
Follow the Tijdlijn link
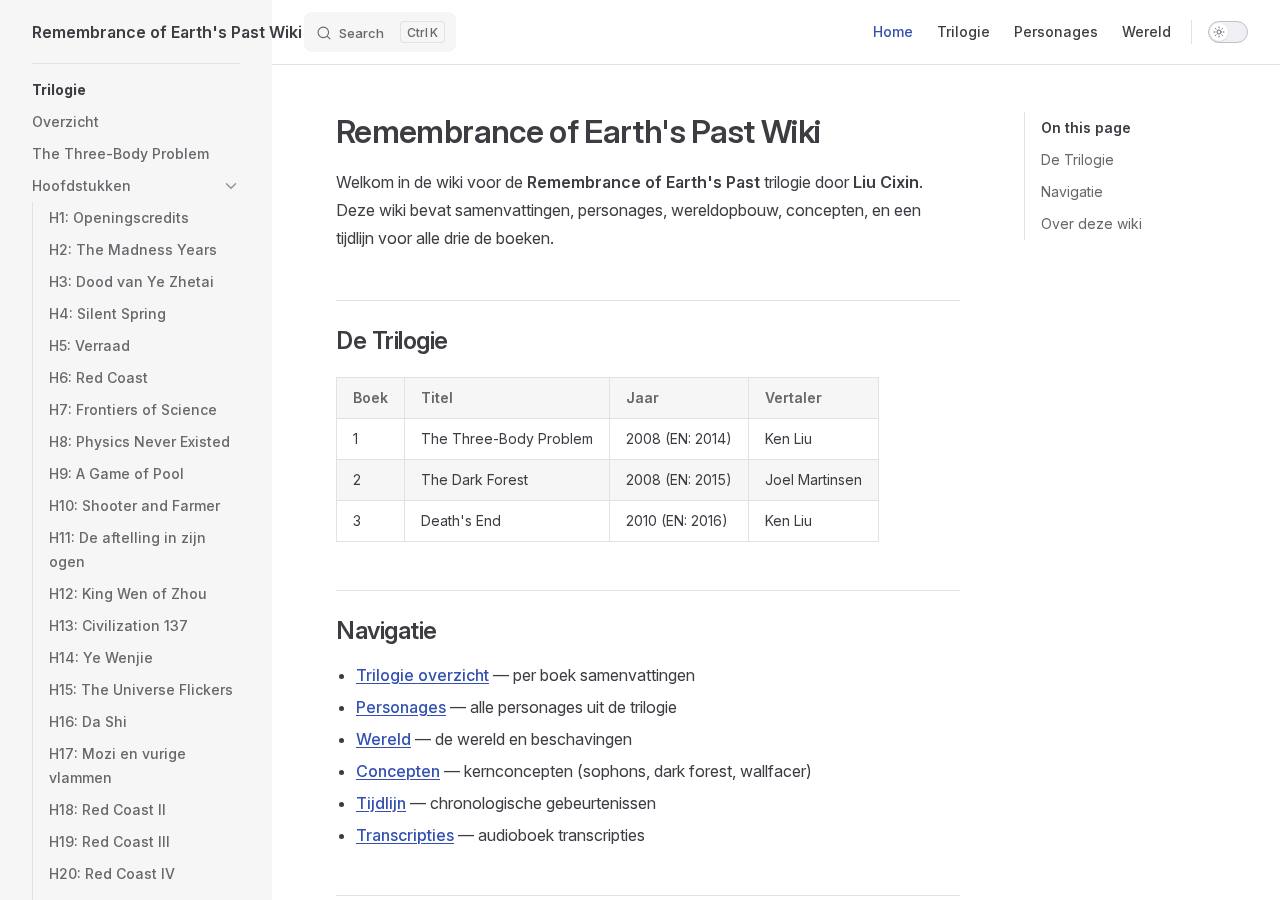381,803
